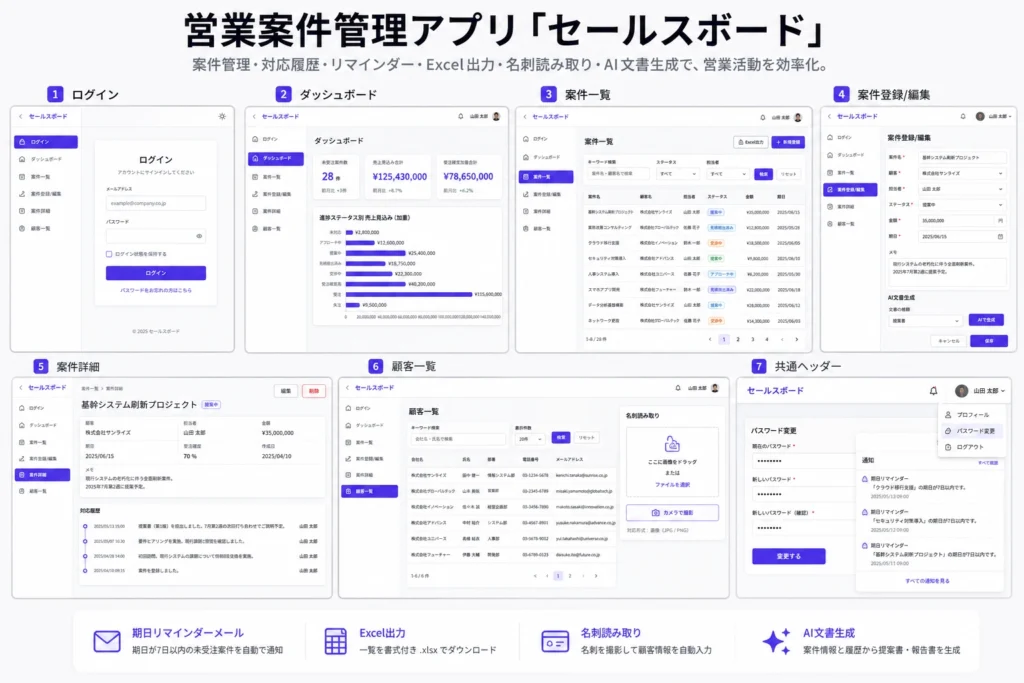Open 案件一覧 in the ダッシュボード panel sidebar
This screenshot has height=683, width=1024.
(276, 177)
